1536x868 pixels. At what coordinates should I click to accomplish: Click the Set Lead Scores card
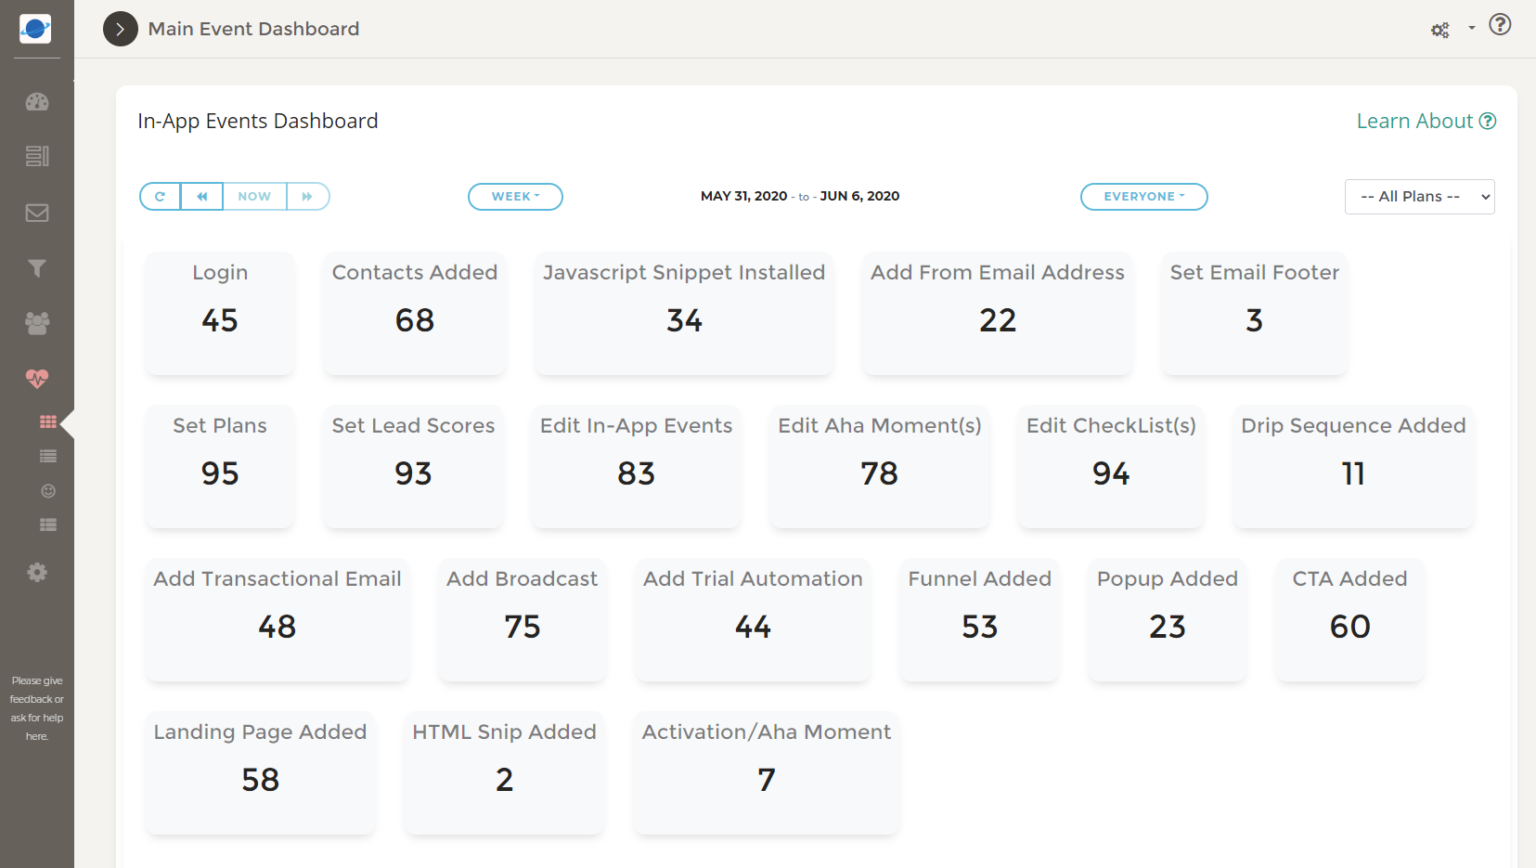[x=413, y=466]
